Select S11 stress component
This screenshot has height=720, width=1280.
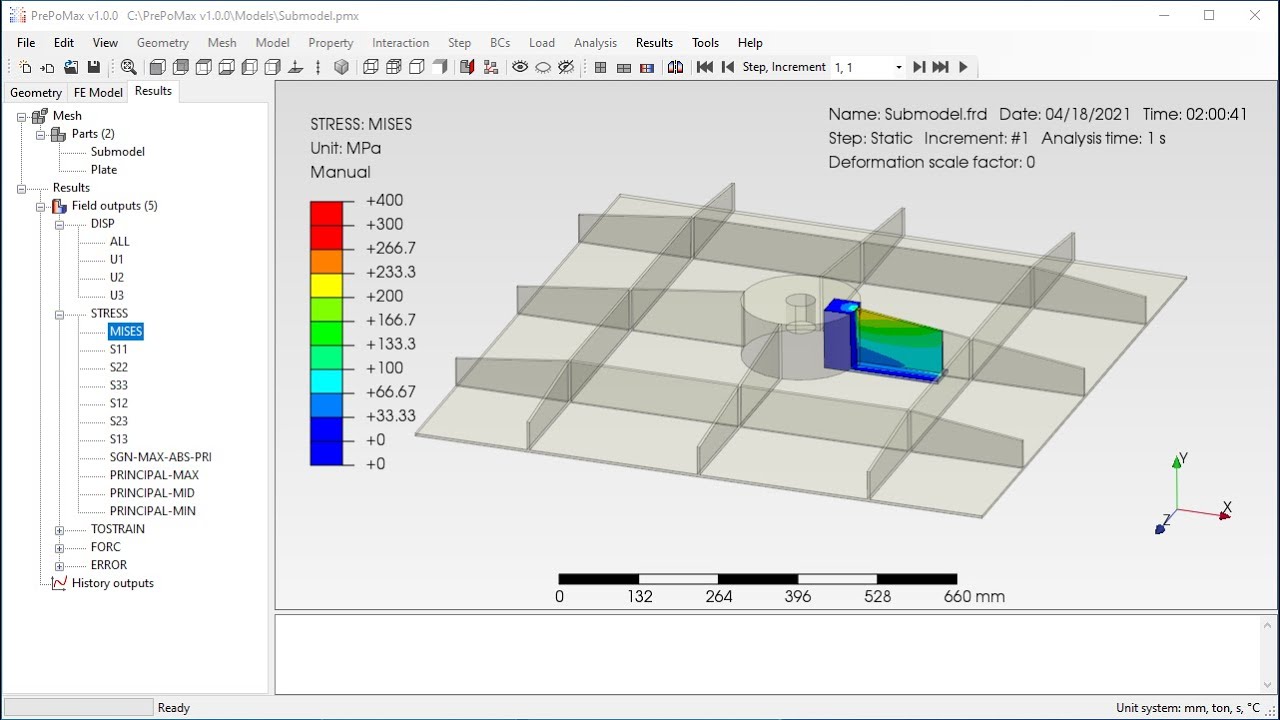tap(119, 350)
